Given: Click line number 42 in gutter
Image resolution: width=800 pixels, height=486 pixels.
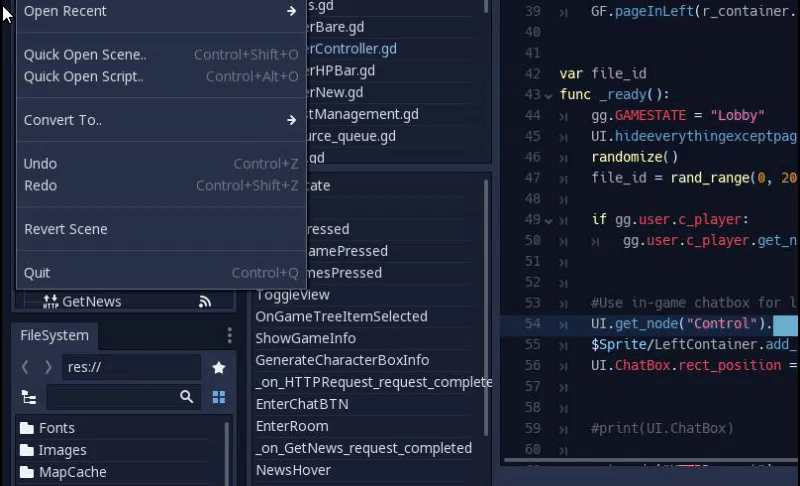Looking at the screenshot, I should point(532,74).
